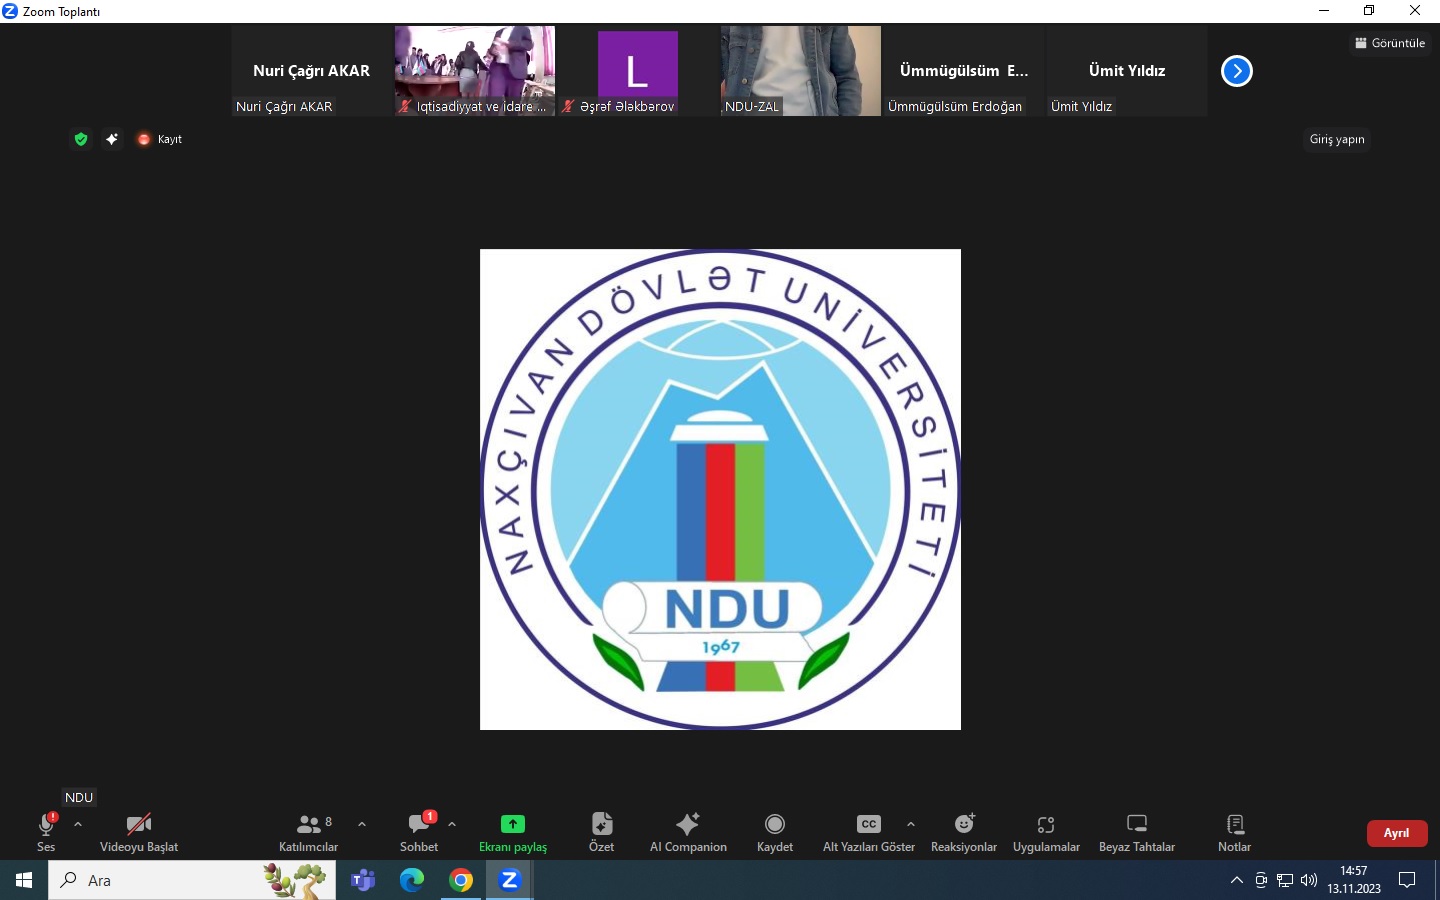The width and height of the screenshot is (1440, 900).
Task: Select Ümmügülsüm Erdoğan participant tile
Action: click(964, 71)
